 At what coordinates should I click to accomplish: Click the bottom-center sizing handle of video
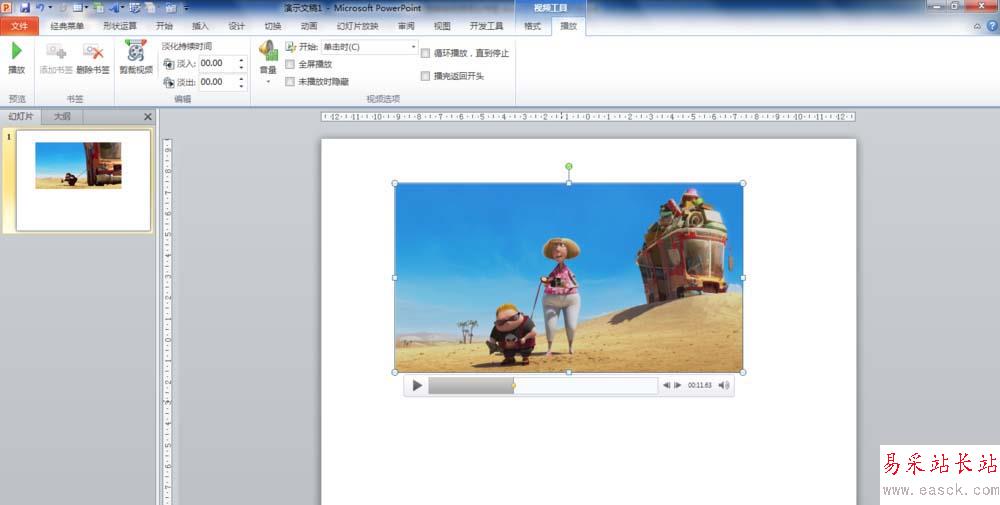pyautogui.click(x=569, y=372)
